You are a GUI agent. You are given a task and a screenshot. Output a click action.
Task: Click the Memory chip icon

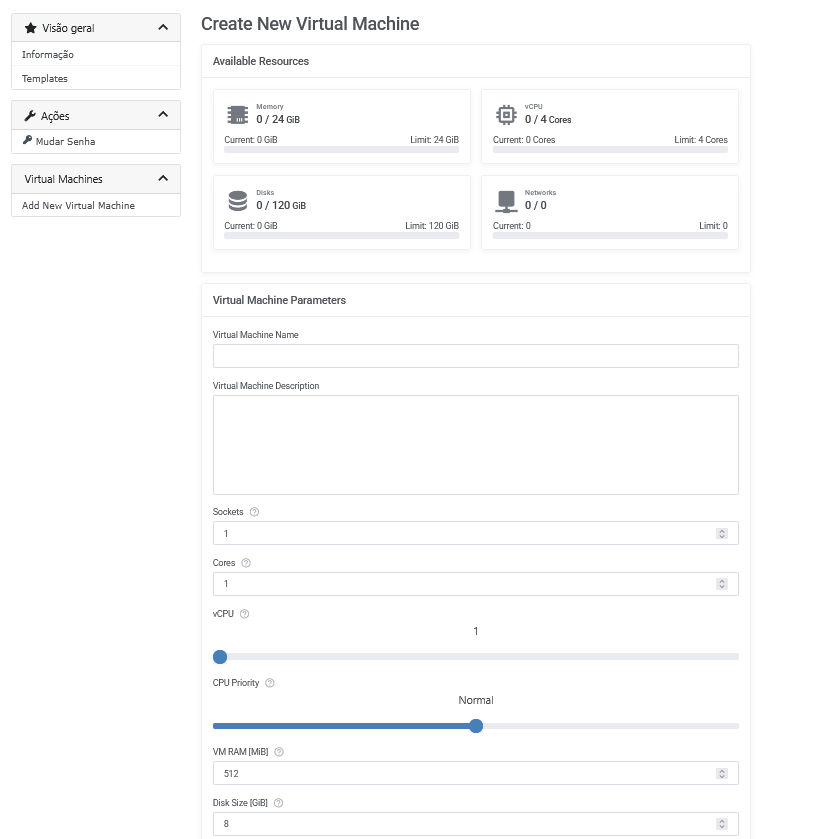(237, 115)
